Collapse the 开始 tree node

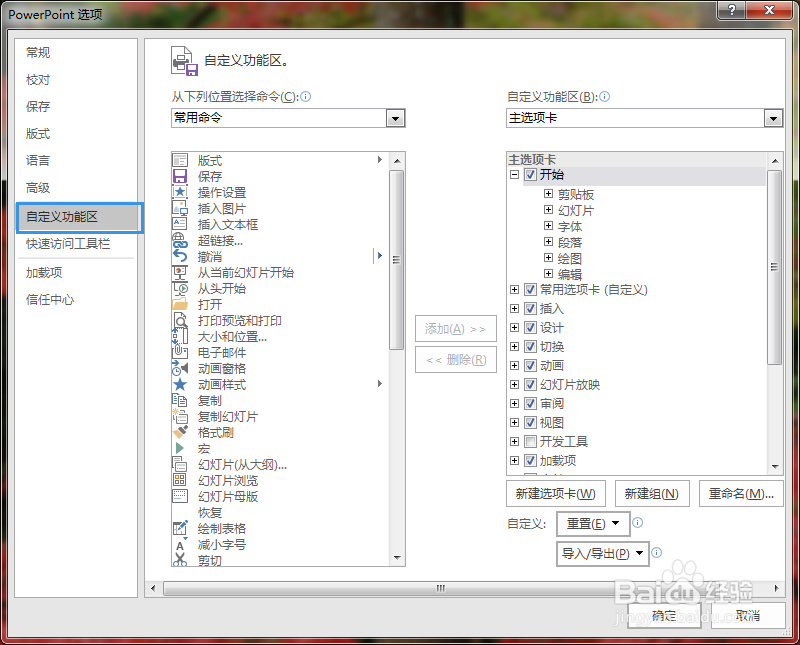pyautogui.click(x=514, y=175)
